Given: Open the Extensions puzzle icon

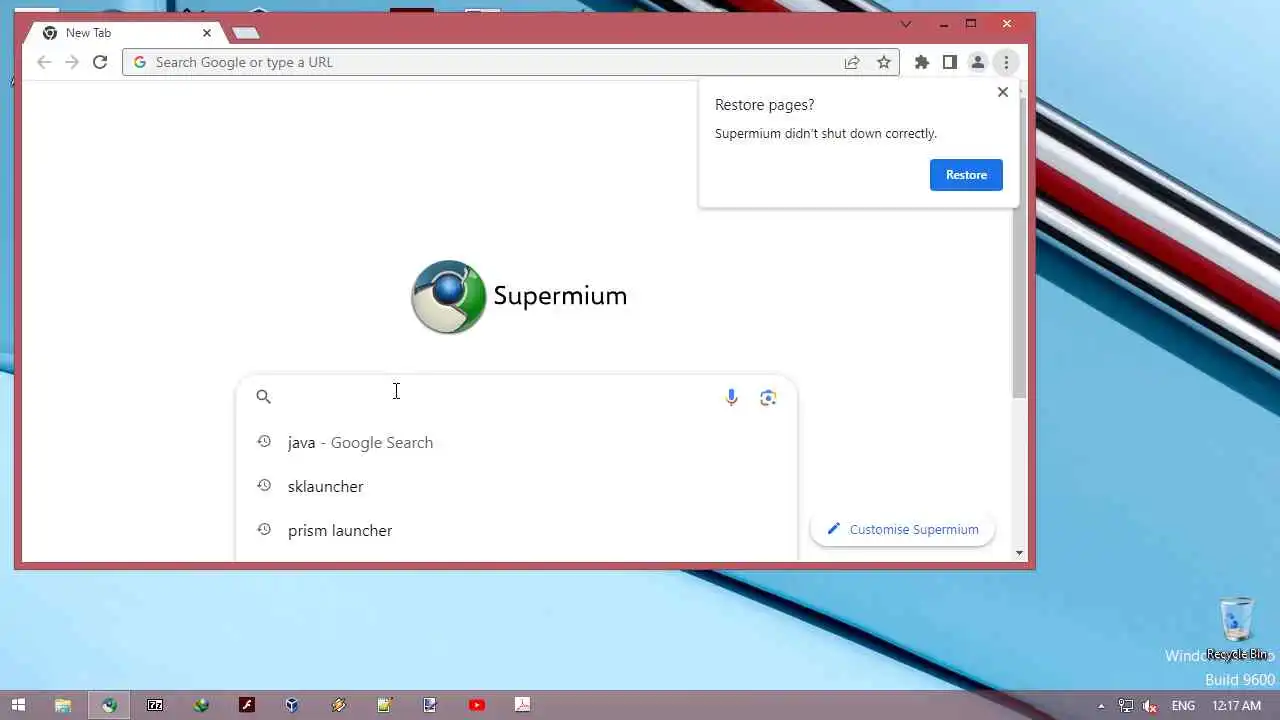Looking at the screenshot, I should (922, 62).
